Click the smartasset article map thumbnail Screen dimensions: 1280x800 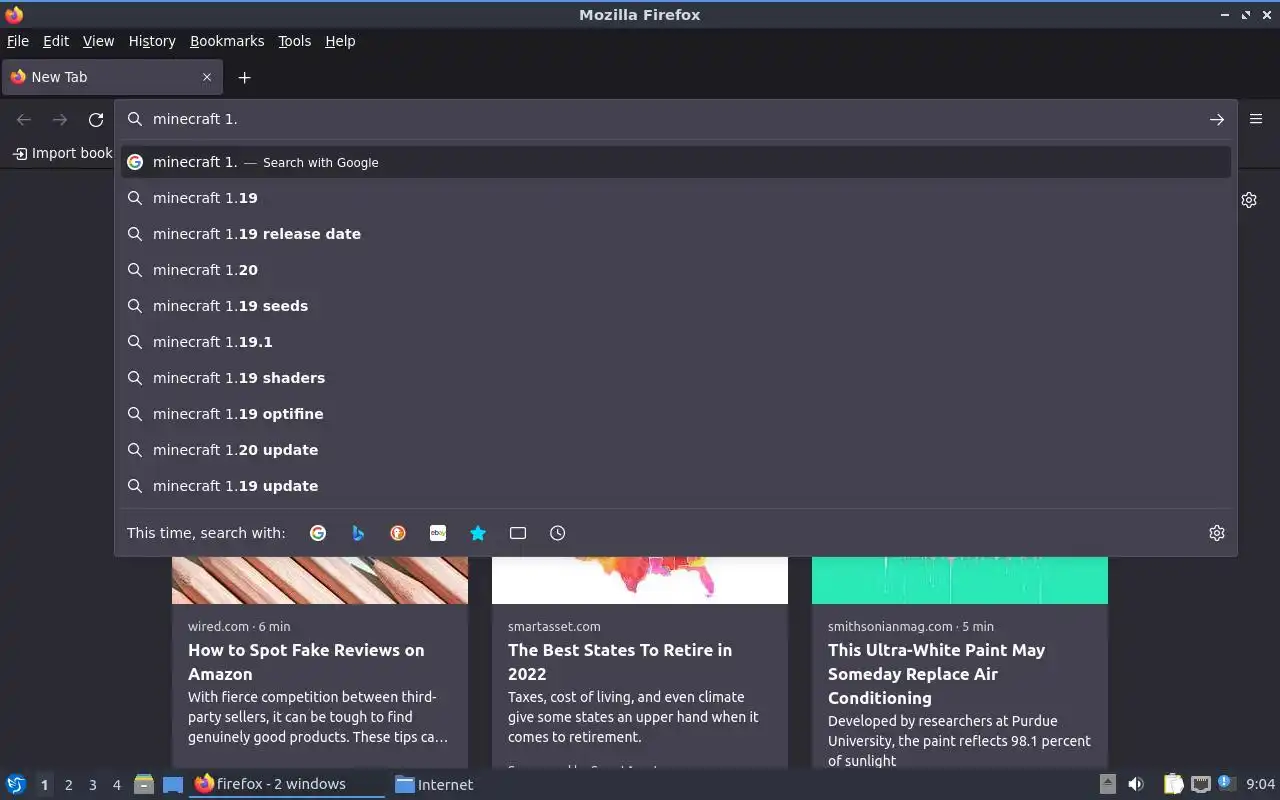click(640, 580)
